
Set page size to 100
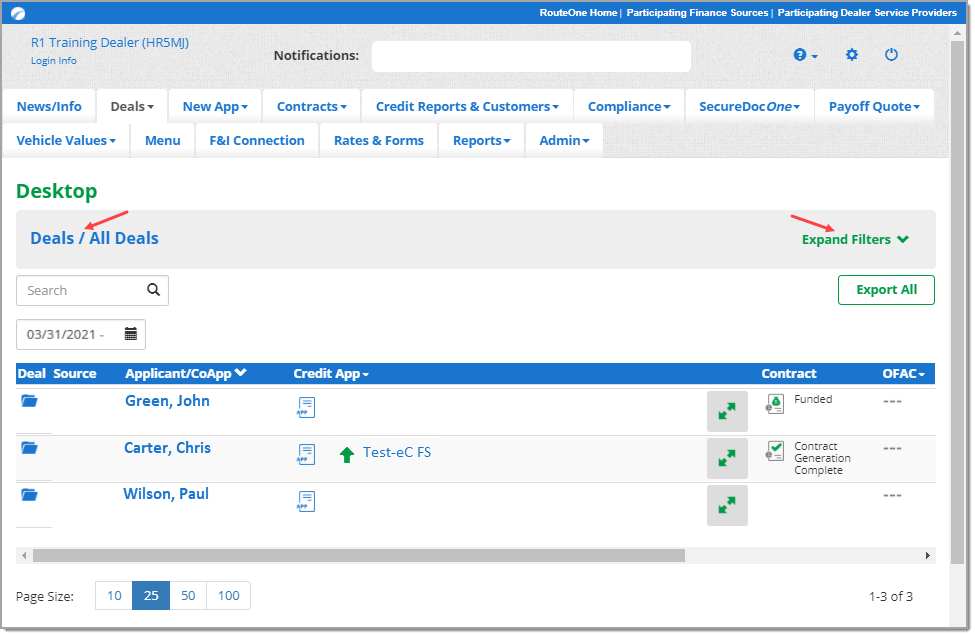(x=228, y=596)
